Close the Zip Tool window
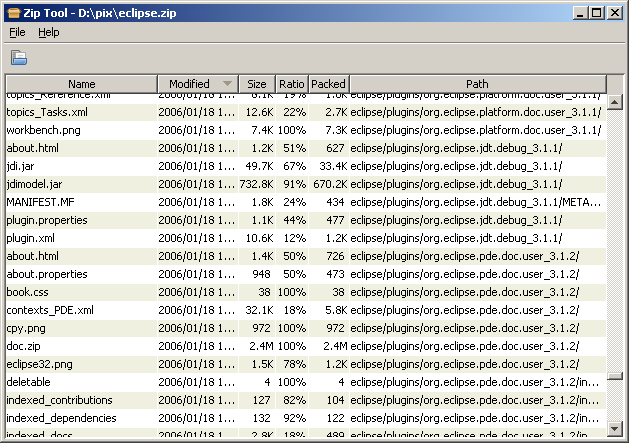Viewport: 629px width, 443px height. point(615,13)
